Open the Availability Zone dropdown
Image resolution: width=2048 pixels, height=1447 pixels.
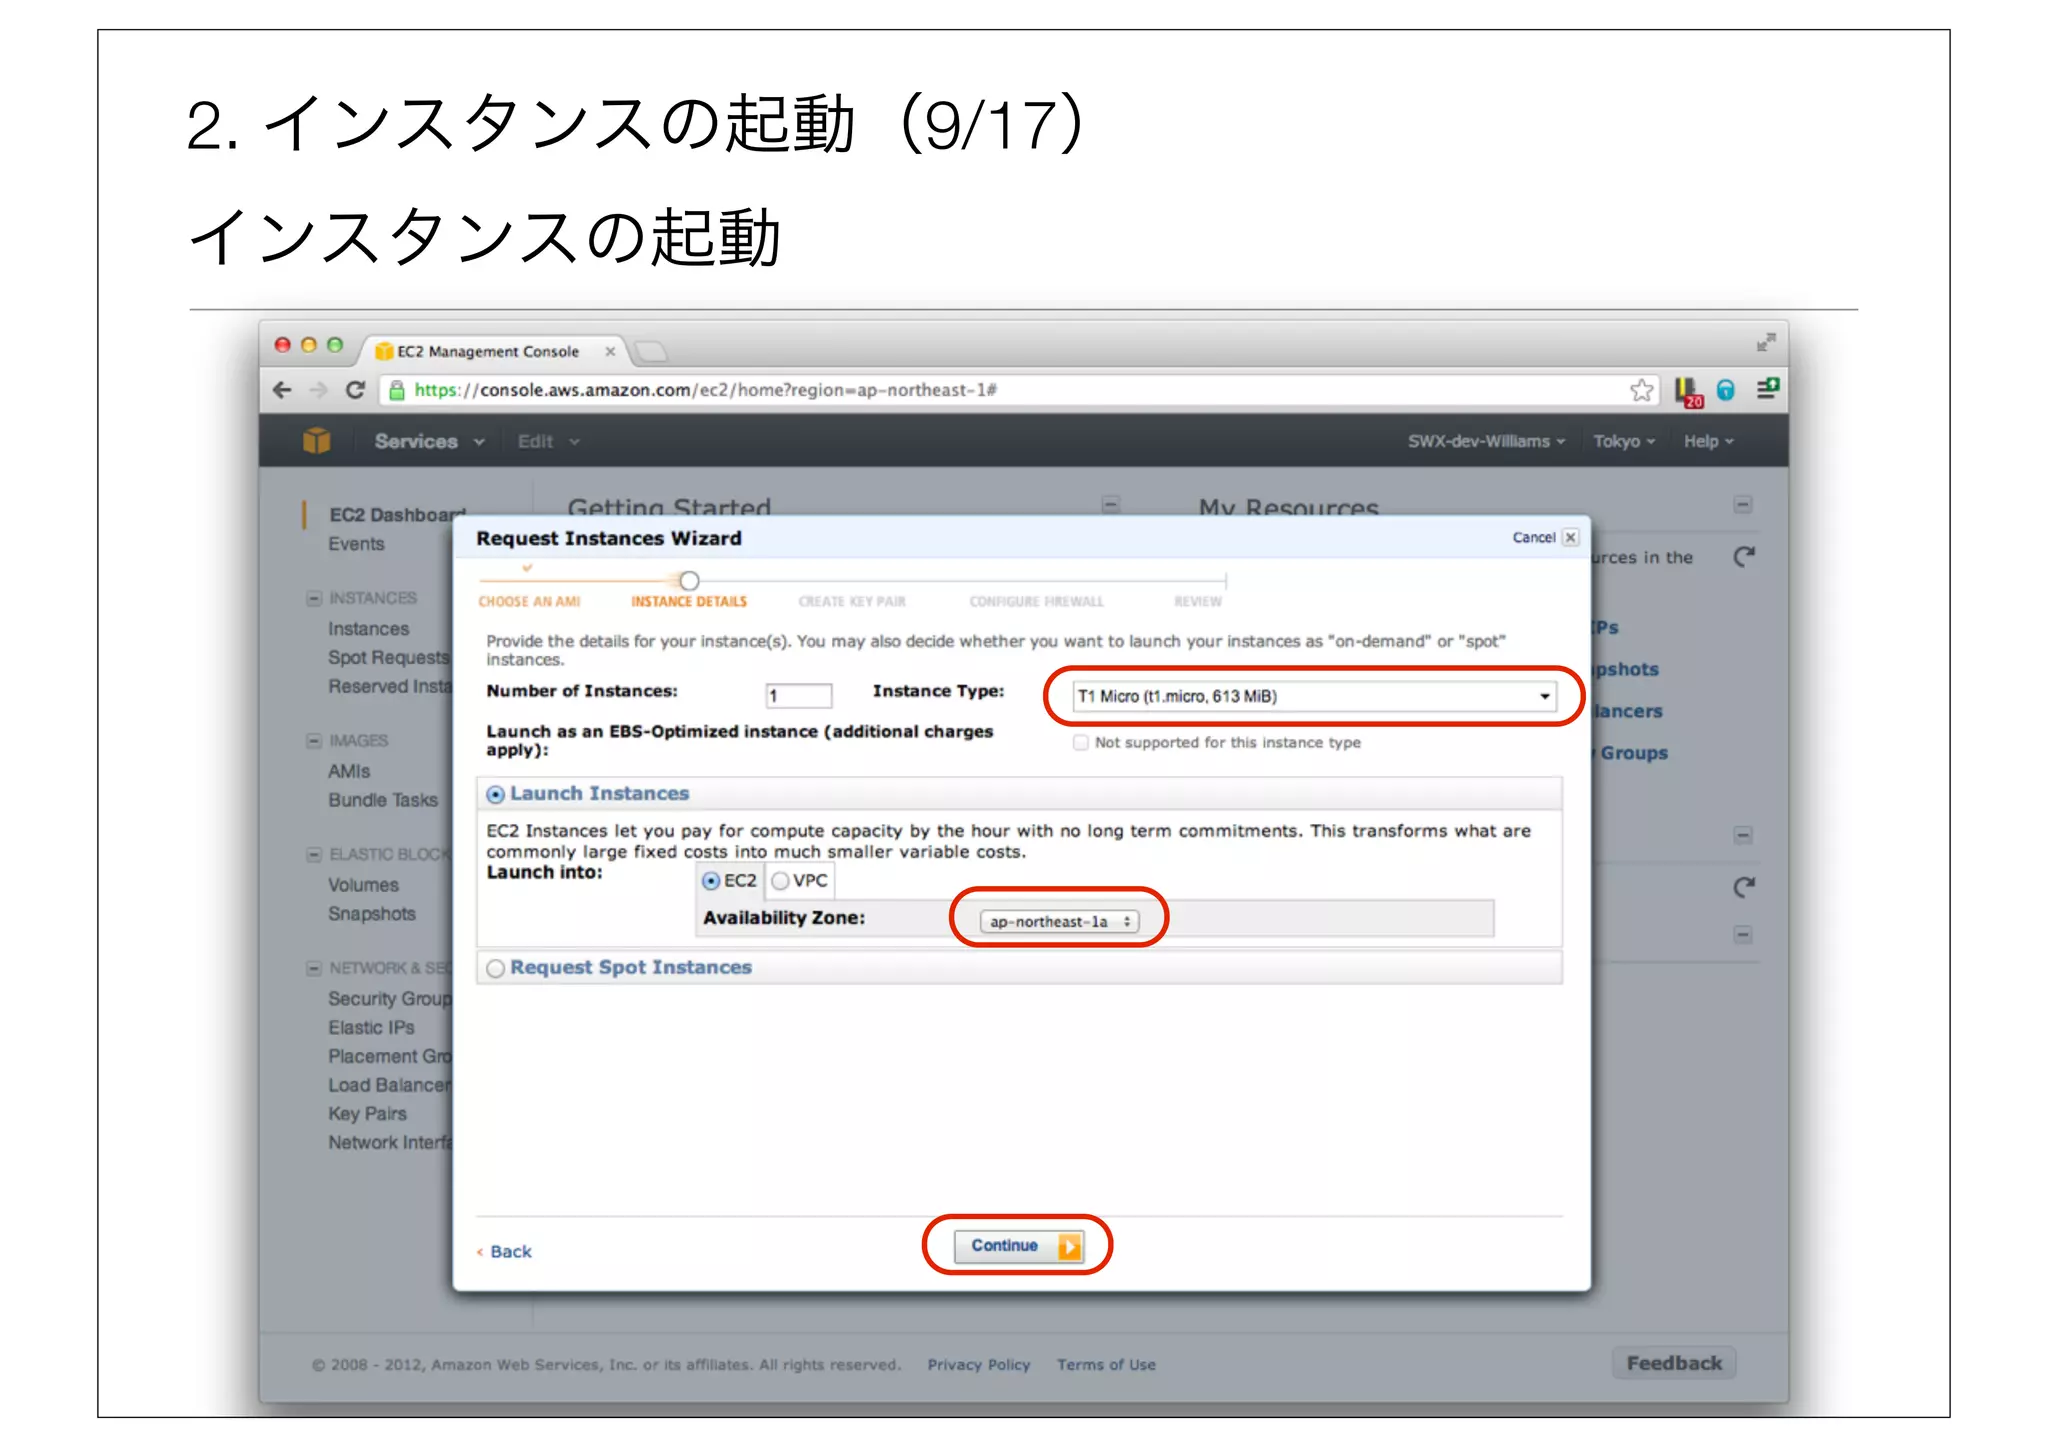tap(1058, 921)
